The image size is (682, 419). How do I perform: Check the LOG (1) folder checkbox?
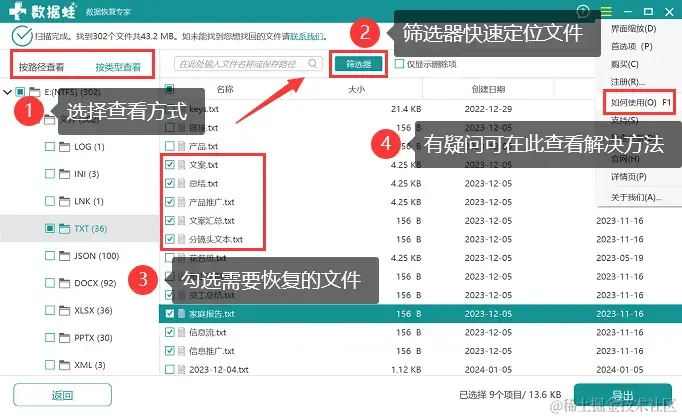50,147
